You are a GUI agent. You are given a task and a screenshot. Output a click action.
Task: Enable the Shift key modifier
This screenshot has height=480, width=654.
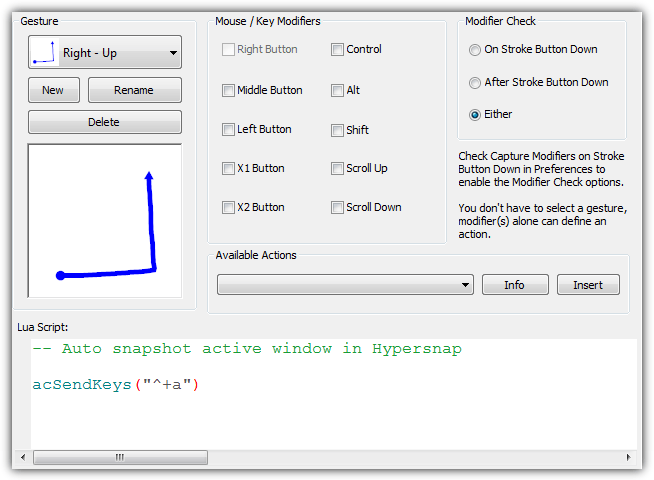tap(337, 130)
